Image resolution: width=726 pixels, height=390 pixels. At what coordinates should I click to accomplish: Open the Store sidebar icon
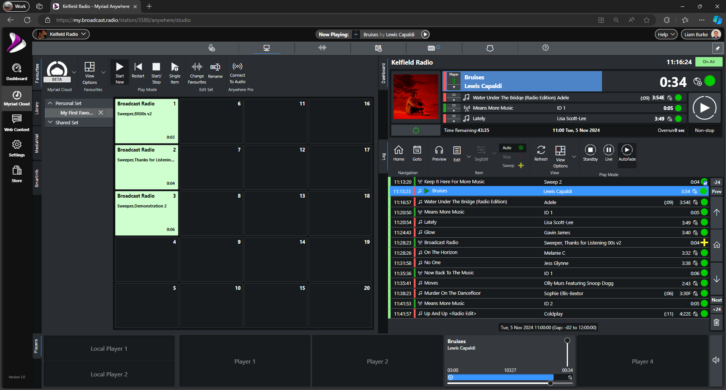tap(16, 174)
